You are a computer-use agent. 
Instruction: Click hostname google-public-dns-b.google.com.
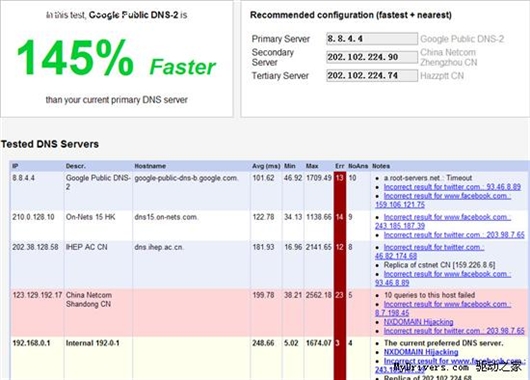point(186,178)
